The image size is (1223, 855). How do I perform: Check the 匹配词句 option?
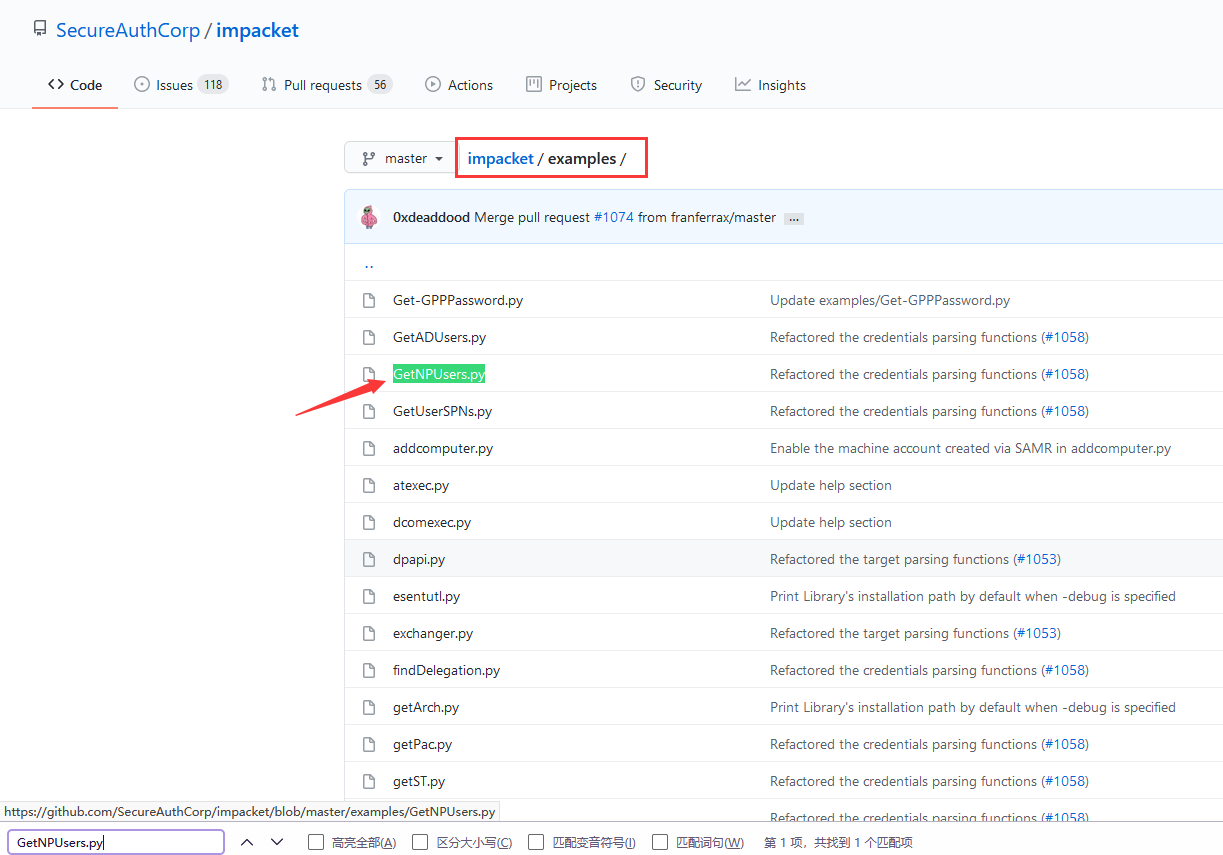click(660, 842)
